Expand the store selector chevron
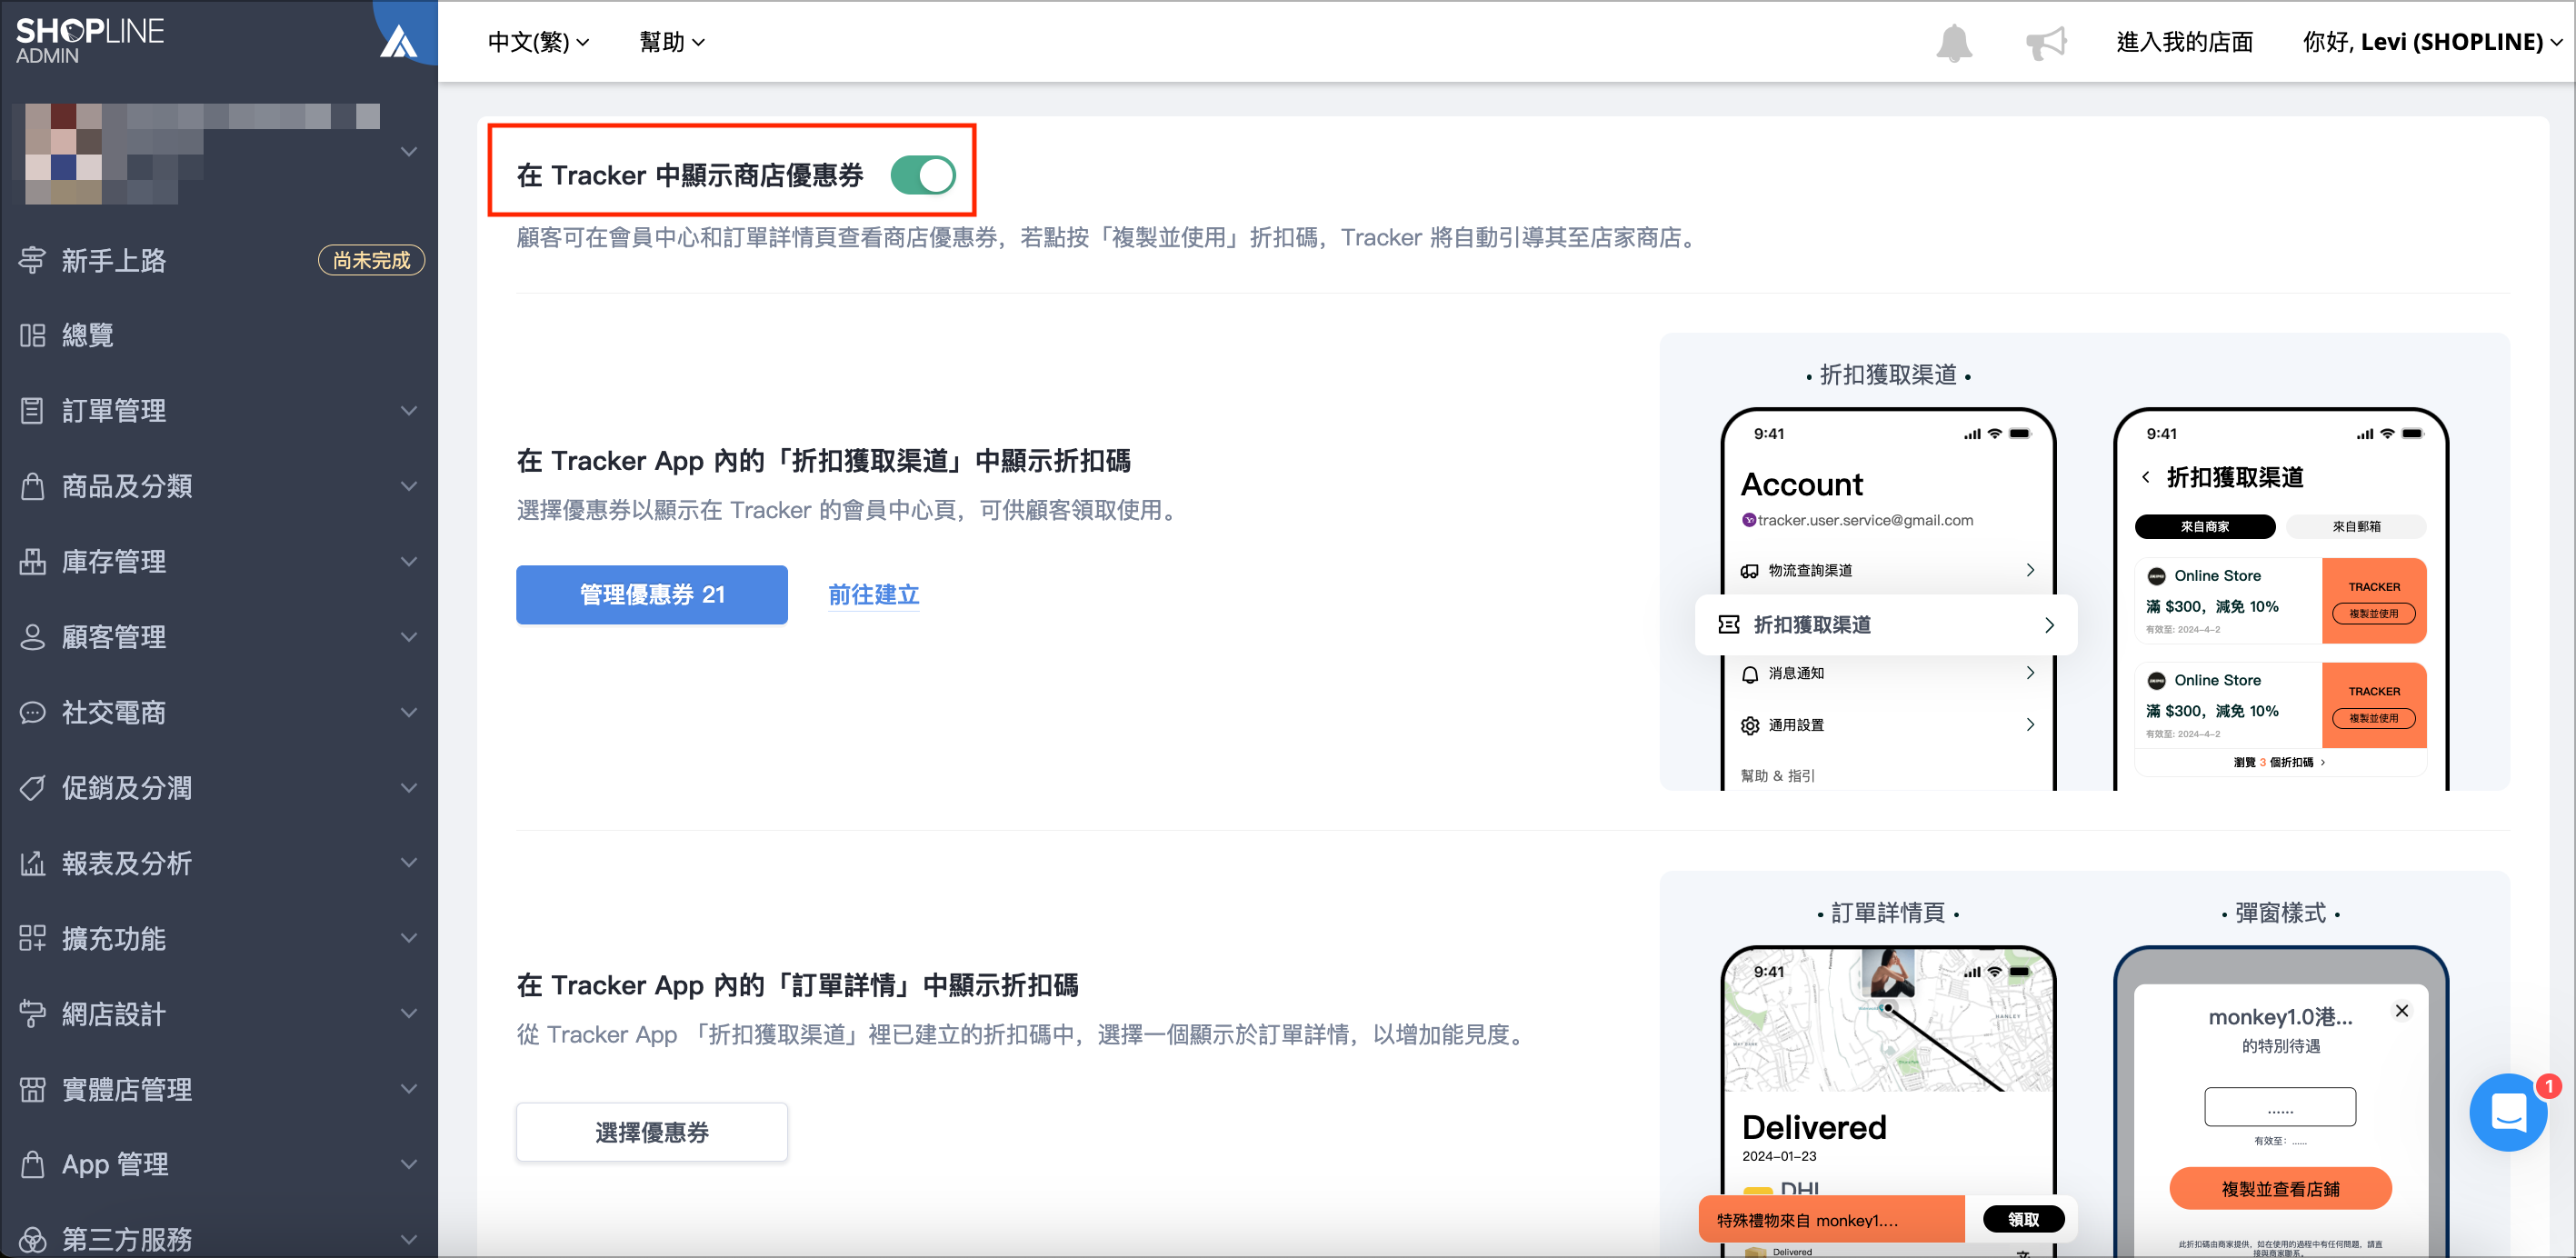 point(408,152)
